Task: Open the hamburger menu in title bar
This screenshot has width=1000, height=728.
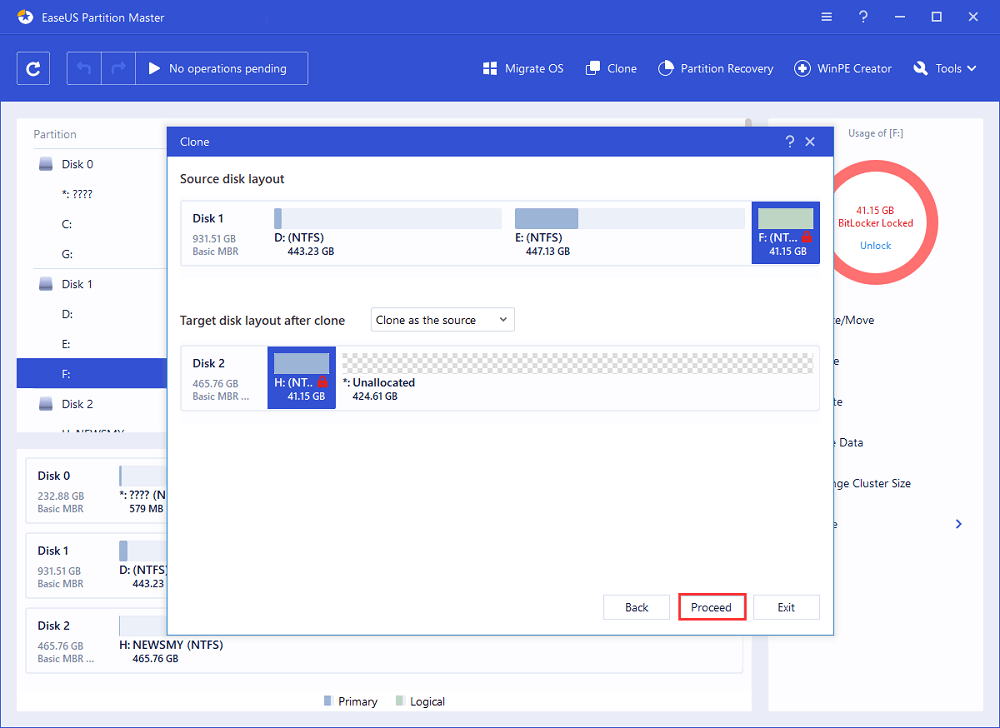Action: point(827,17)
